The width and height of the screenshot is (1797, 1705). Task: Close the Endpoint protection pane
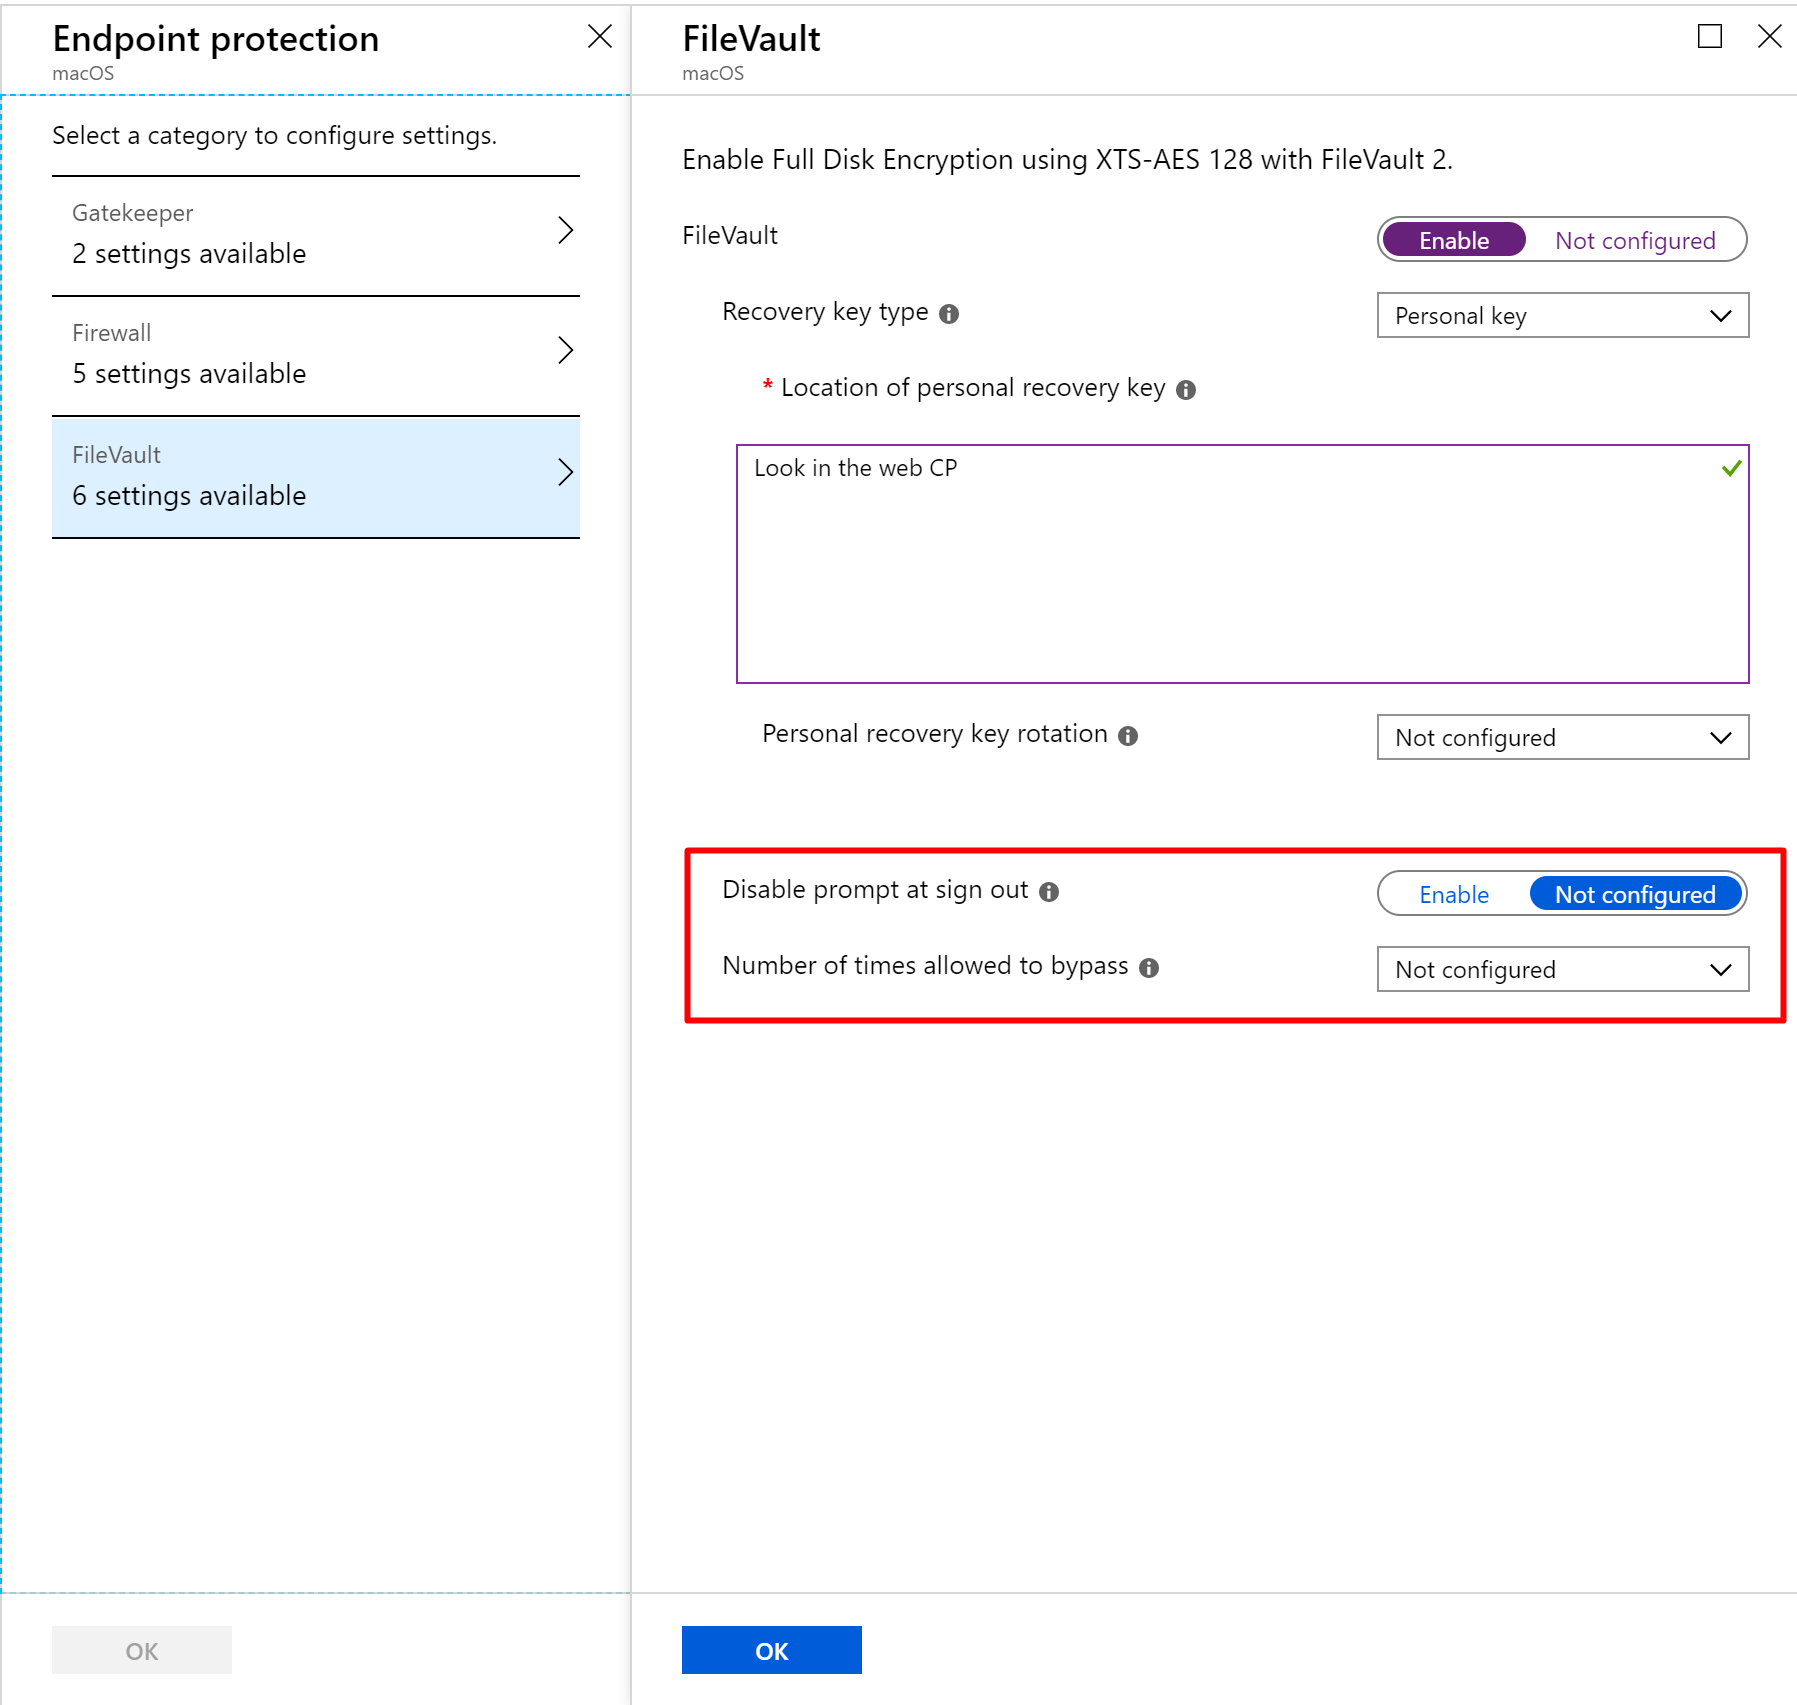600,37
